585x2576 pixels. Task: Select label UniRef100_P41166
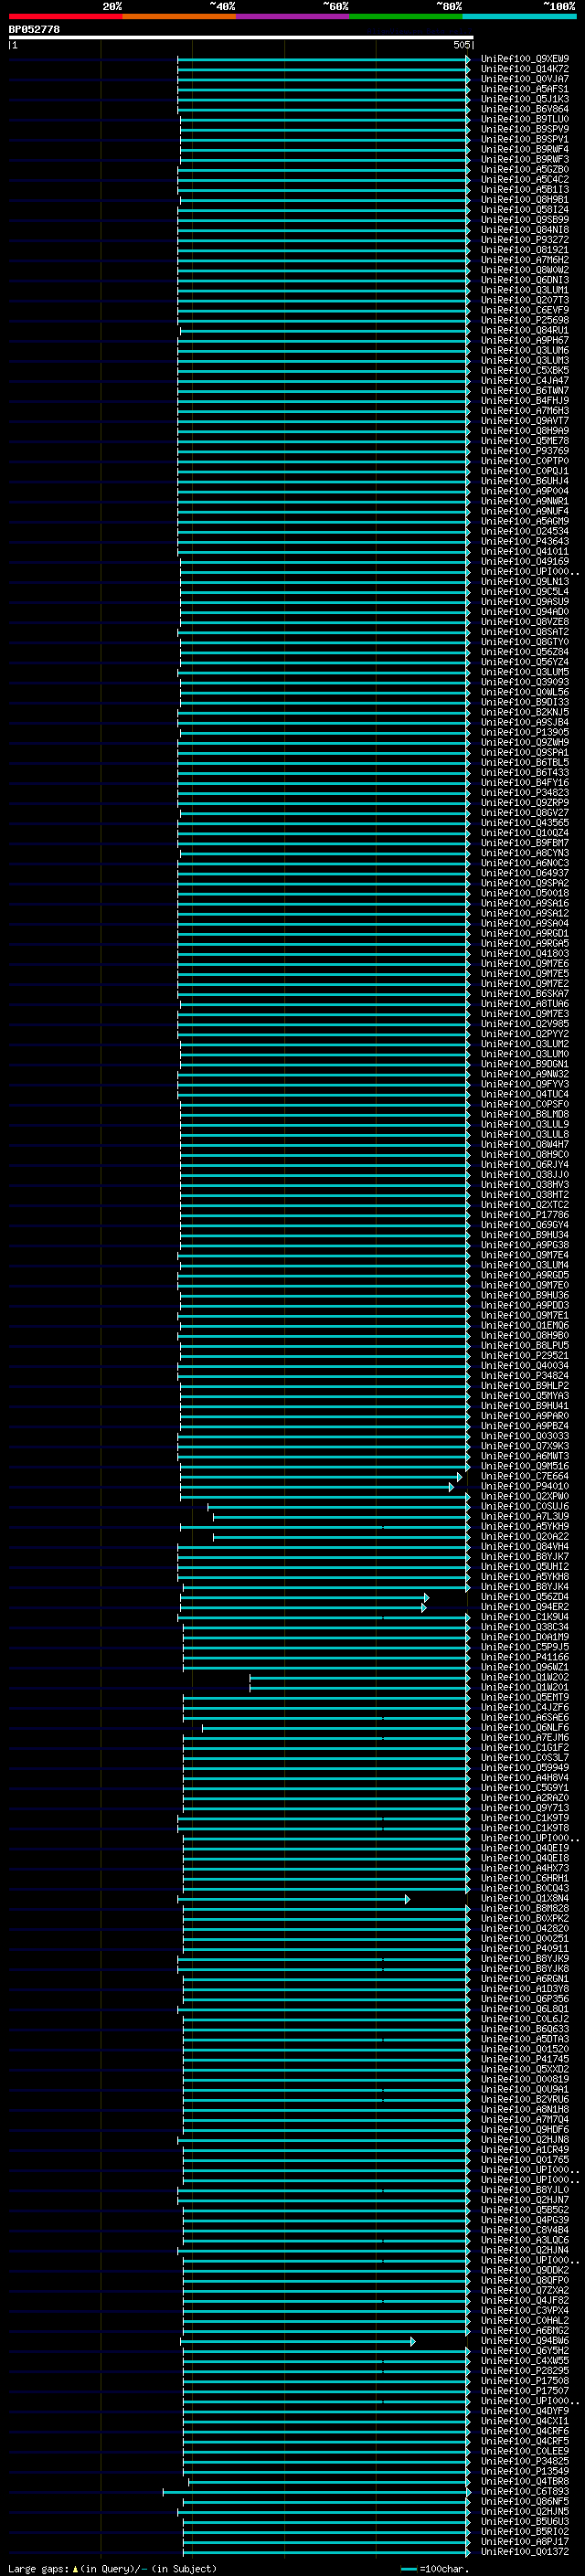pyautogui.click(x=524, y=1657)
